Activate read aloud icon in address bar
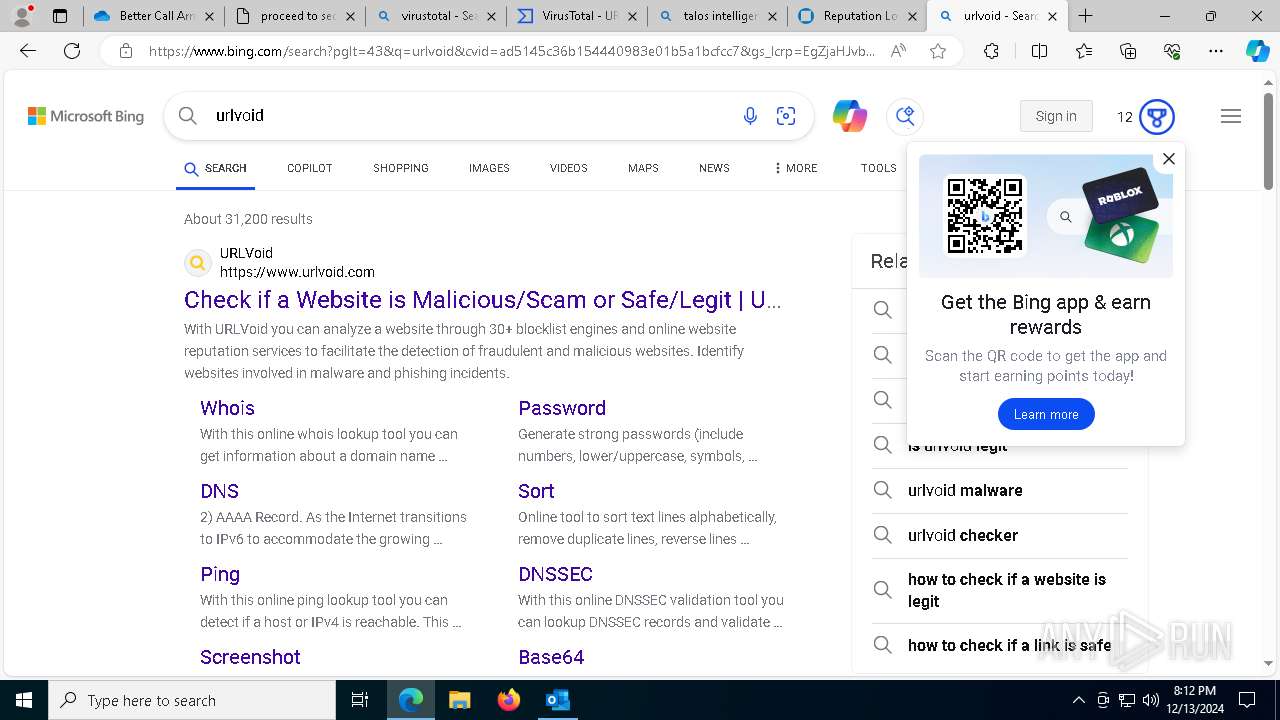This screenshot has height=720, width=1280. click(898, 51)
